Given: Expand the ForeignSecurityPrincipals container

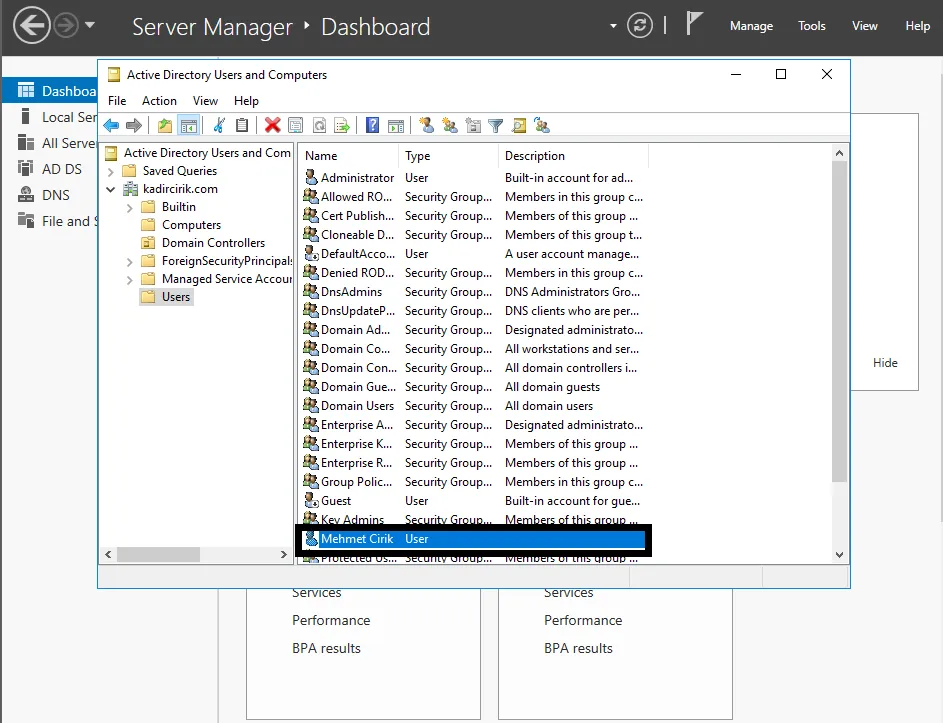Looking at the screenshot, I should coord(129,262).
